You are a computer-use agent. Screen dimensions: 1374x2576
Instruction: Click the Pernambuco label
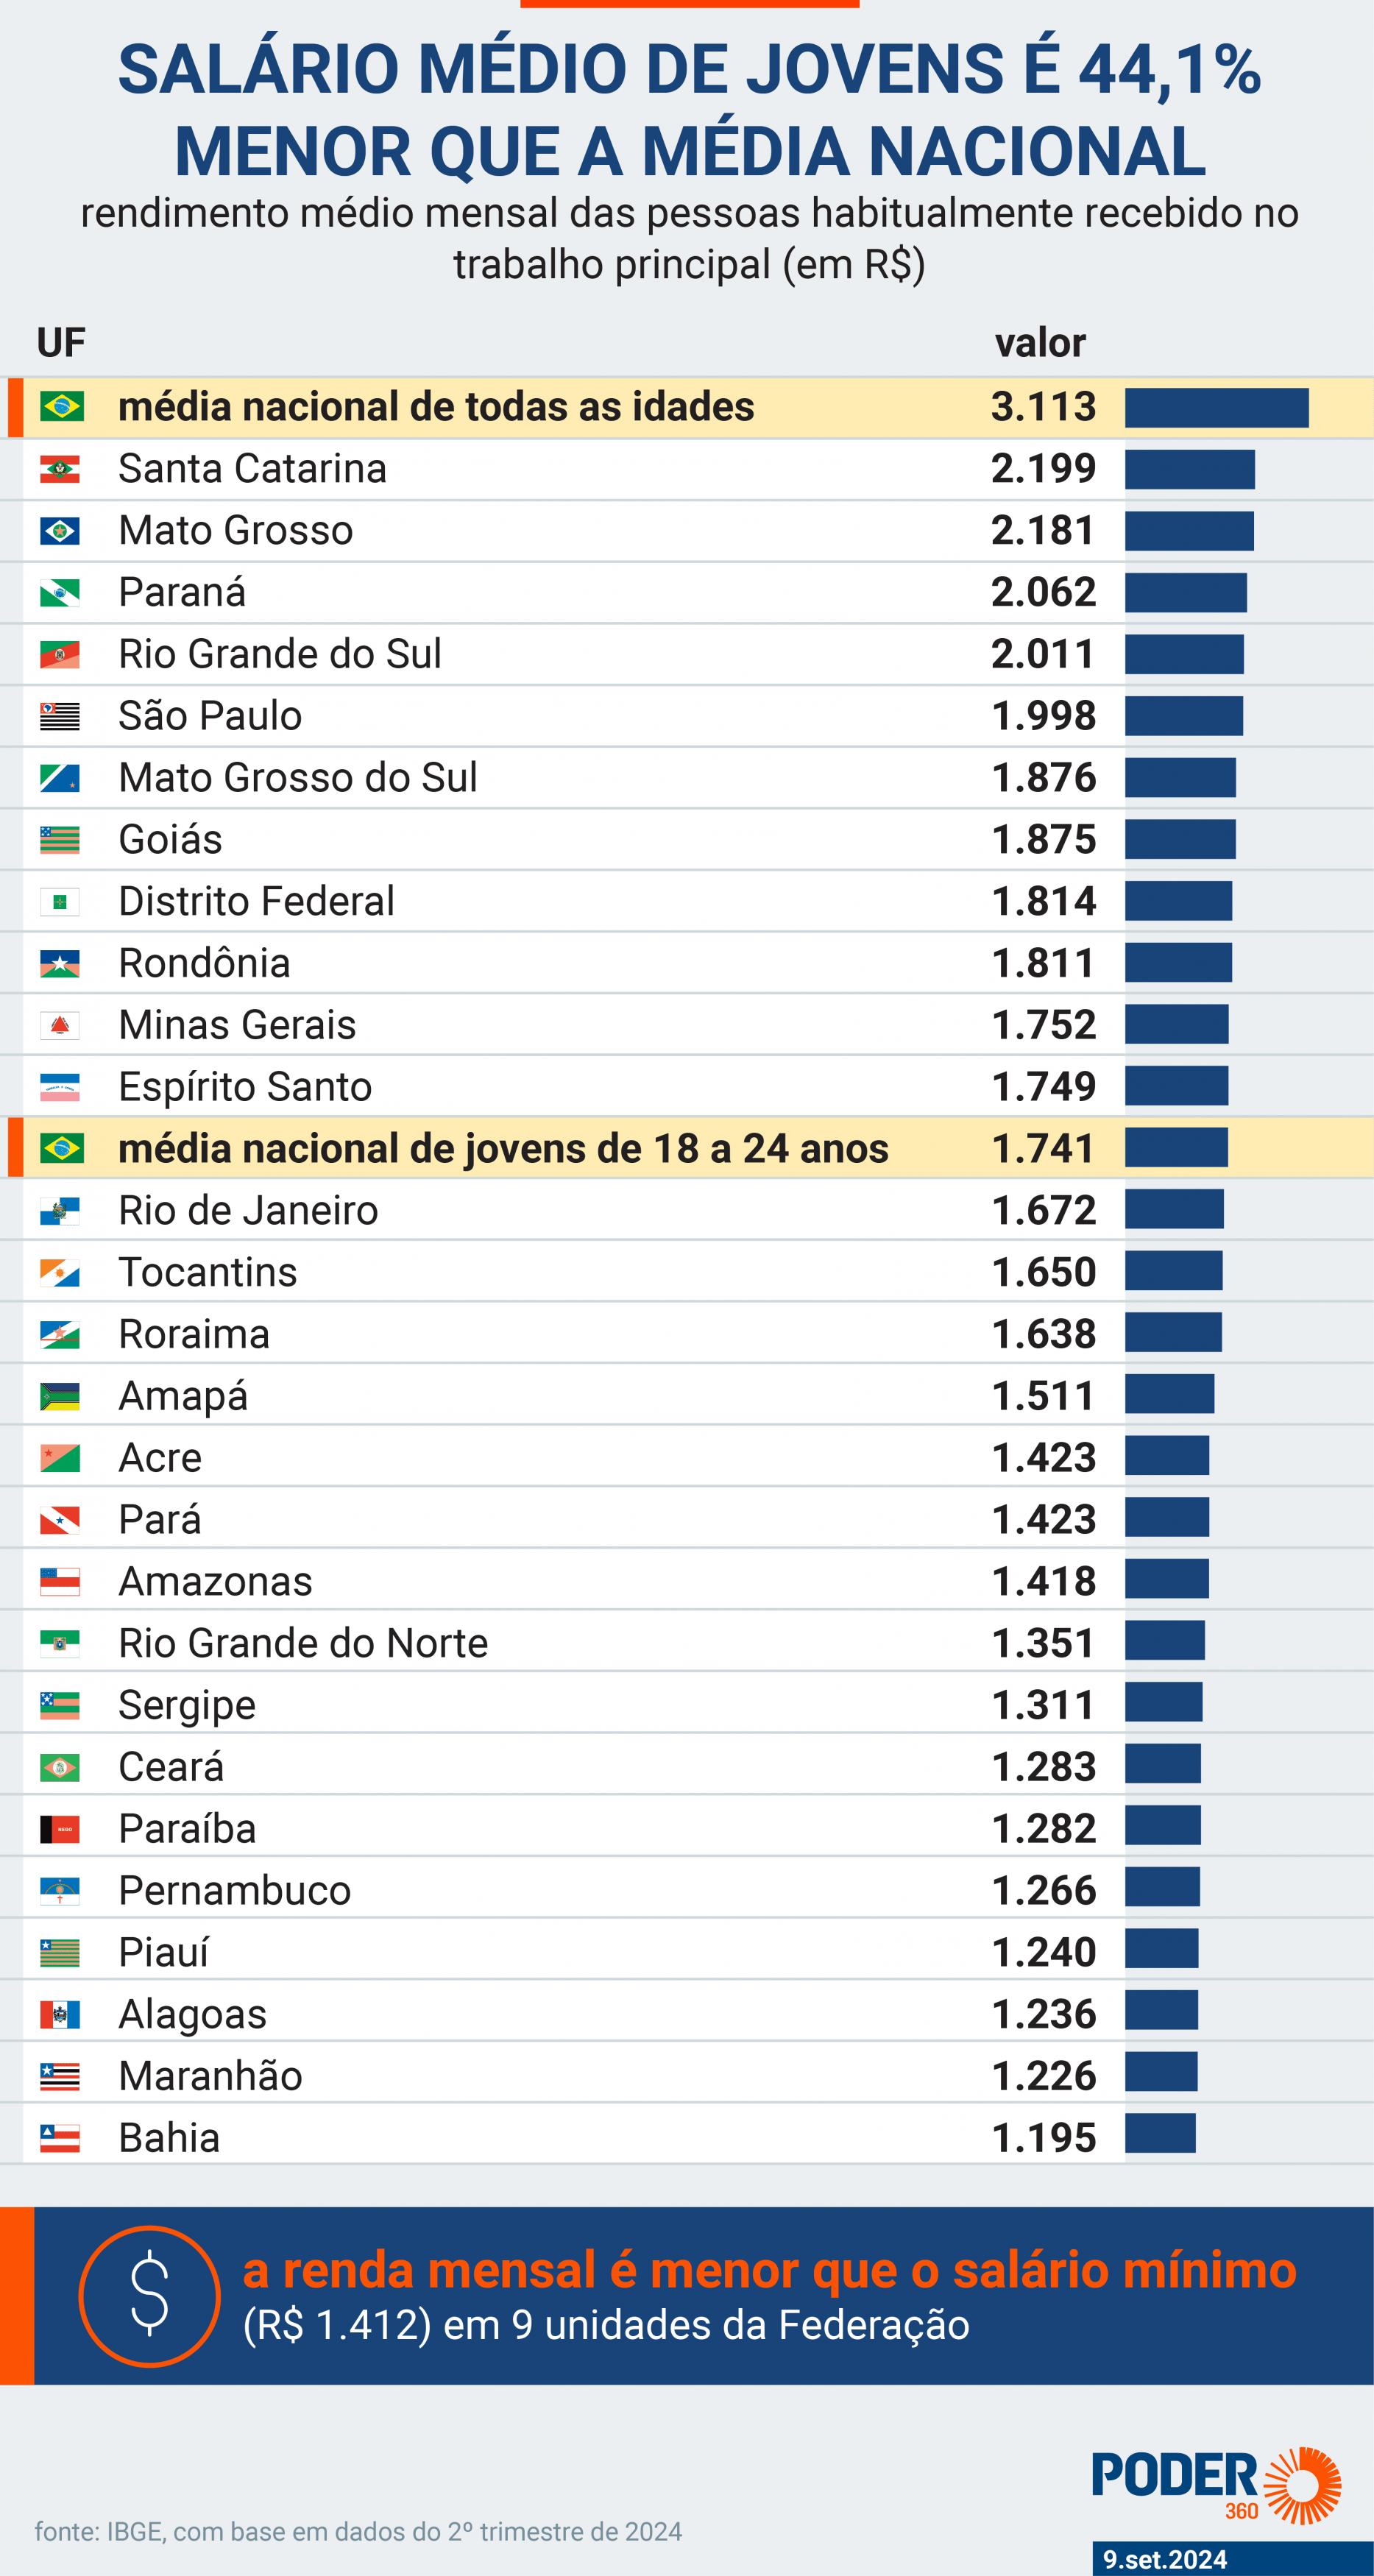coord(235,1891)
